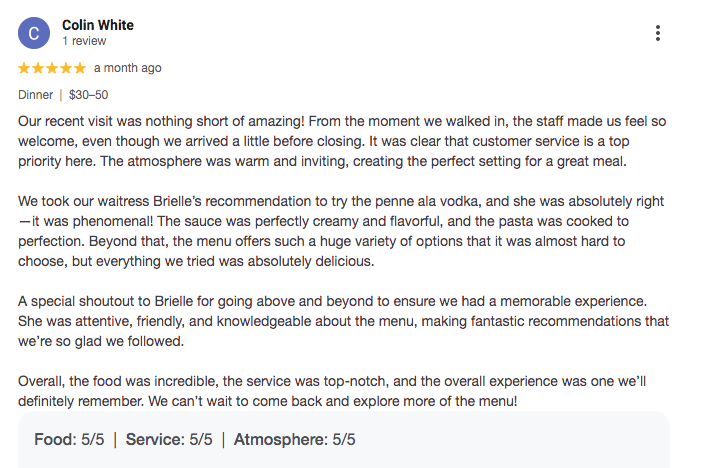Click the Service: 5/5 rating
Image resolution: width=709 pixels, height=468 pixels.
(x=169, y=440)
